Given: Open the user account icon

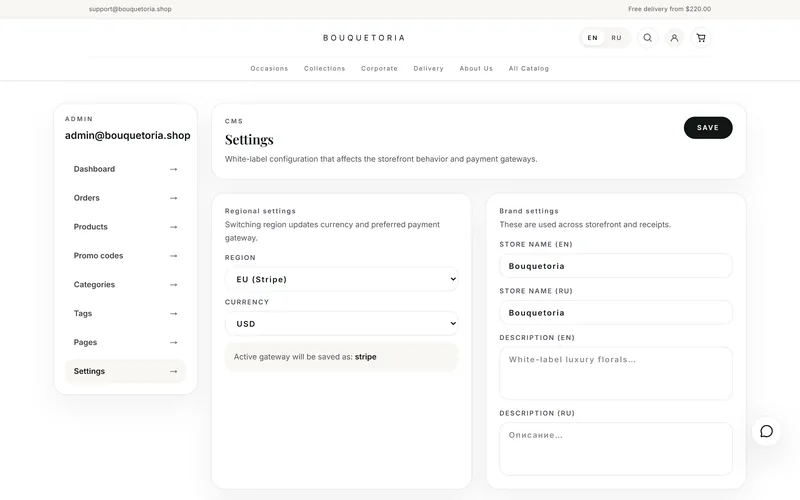Looking at the screenshot, I should pyautogui.click(x=674, y=38).
